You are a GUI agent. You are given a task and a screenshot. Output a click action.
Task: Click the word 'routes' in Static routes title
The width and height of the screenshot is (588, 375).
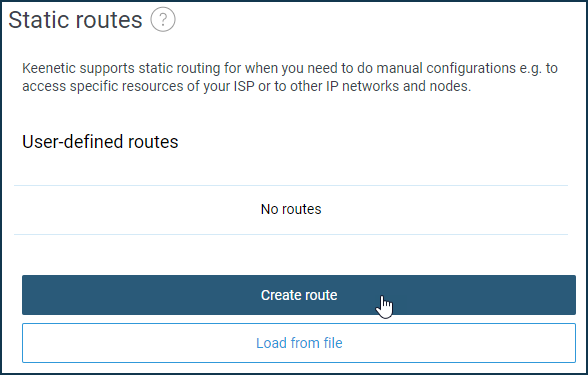[x=110, y=21]
